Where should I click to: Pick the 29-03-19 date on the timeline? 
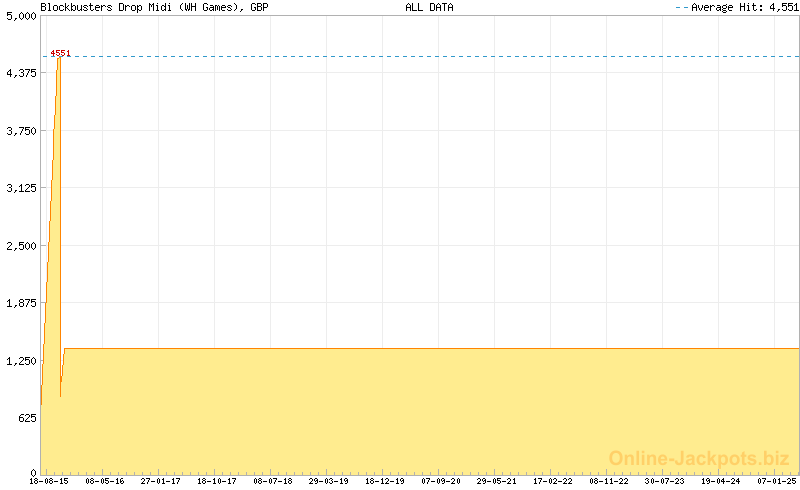329,482
